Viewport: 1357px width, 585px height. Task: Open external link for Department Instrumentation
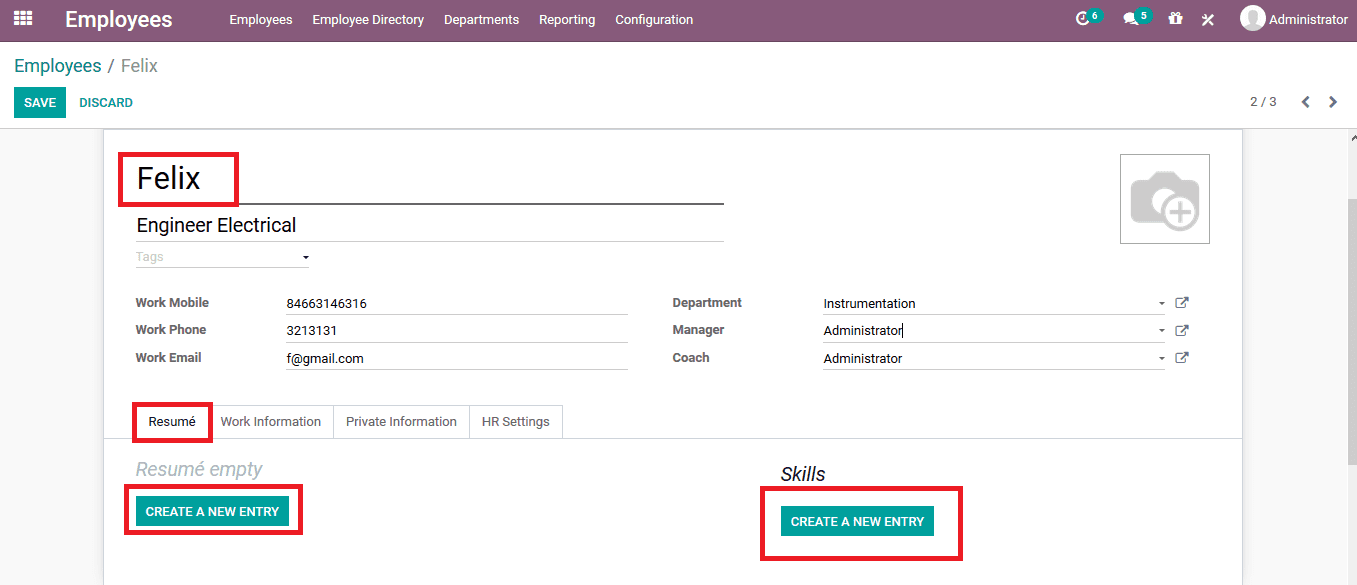point(1181,303)
